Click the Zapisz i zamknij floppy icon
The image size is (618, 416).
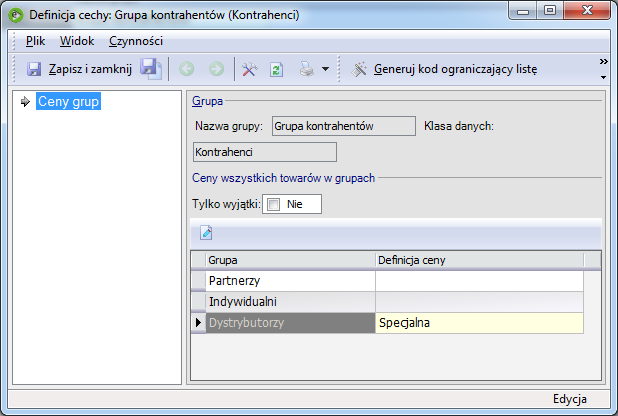coord(34,69)
